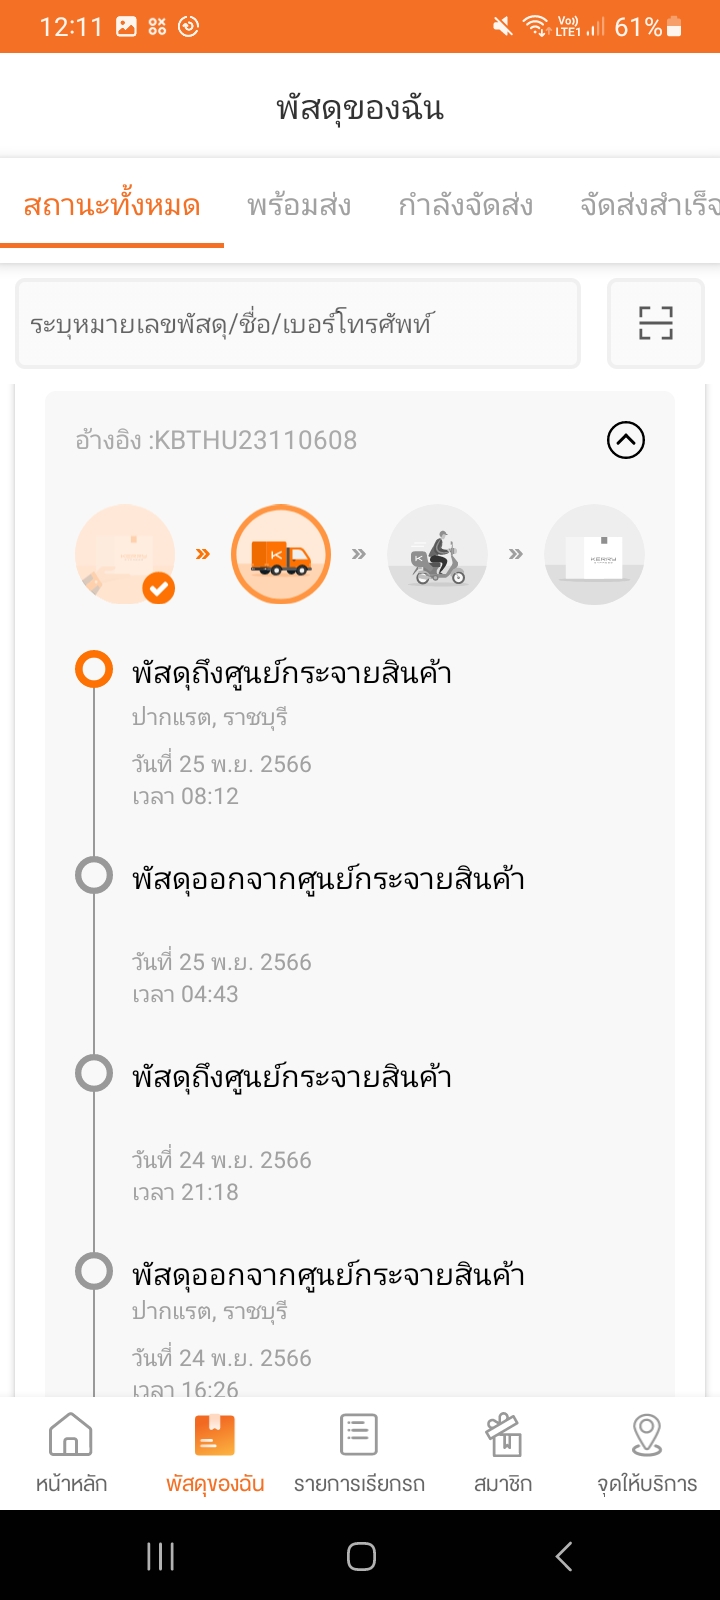The image size is (720, 1600).
Task: Open the หน้าหลัก home tab
Action: coord(71,1452)
